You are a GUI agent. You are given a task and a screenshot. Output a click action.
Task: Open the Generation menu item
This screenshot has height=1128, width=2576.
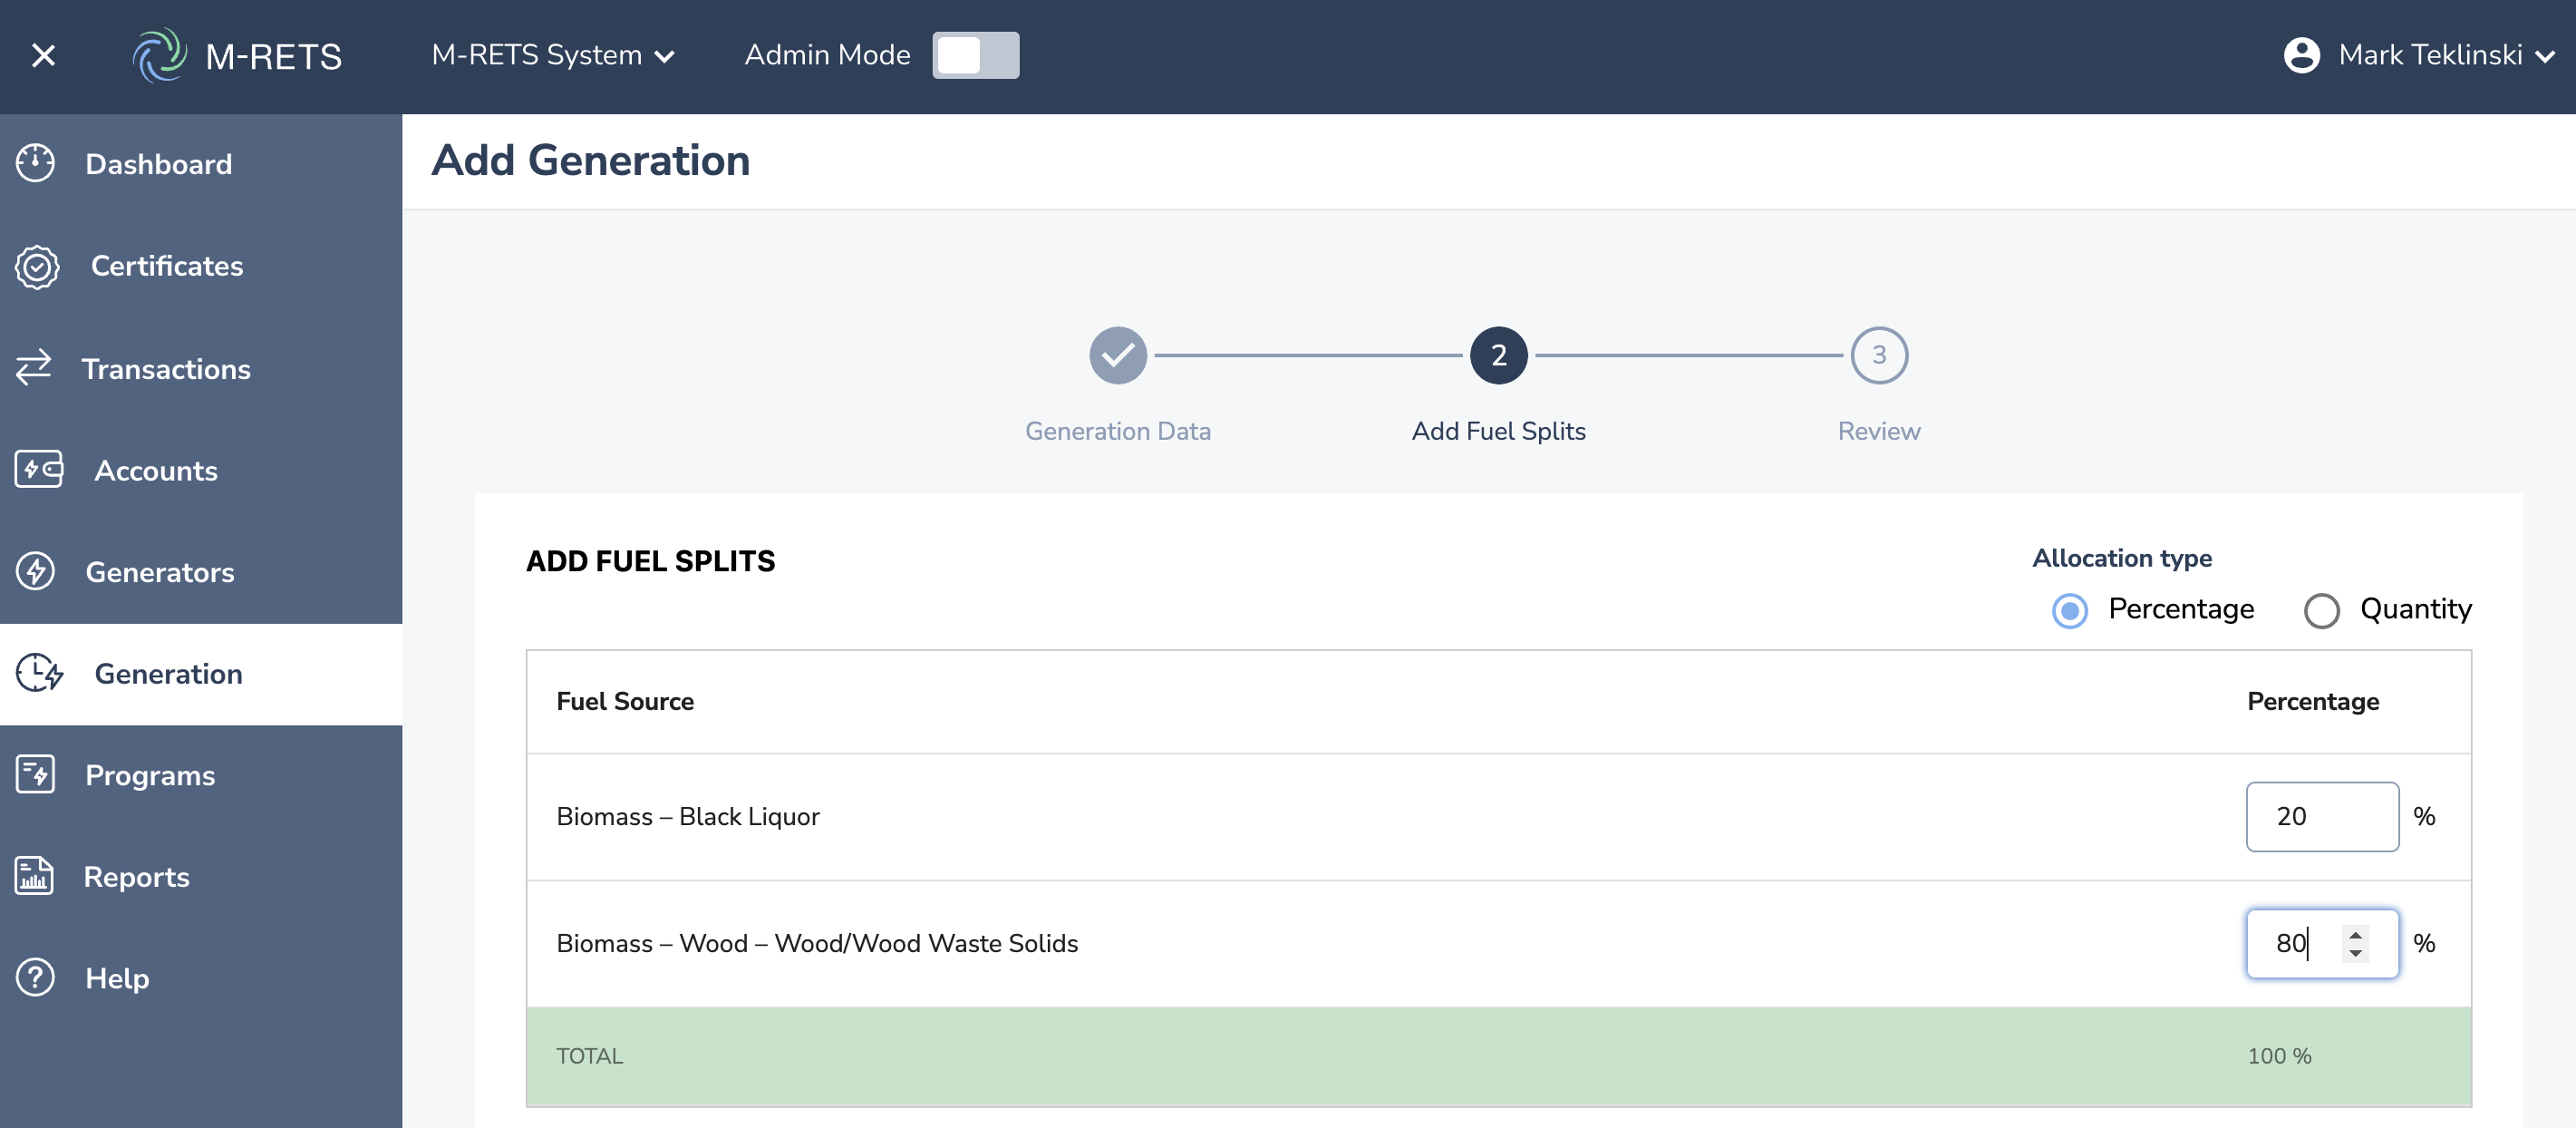click(x=168, y=673)
